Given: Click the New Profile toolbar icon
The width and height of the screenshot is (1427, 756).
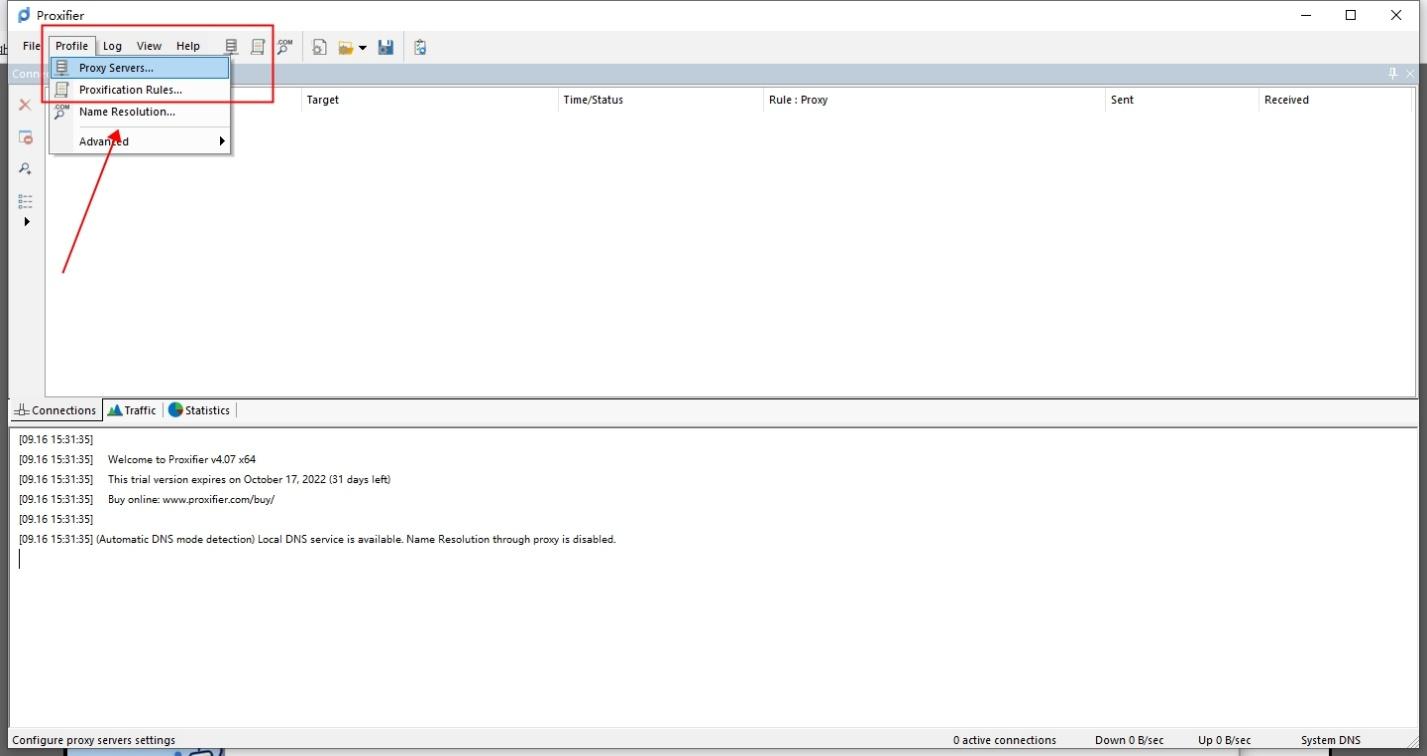Looking at the screenshot, I should [x=319, y=46].
